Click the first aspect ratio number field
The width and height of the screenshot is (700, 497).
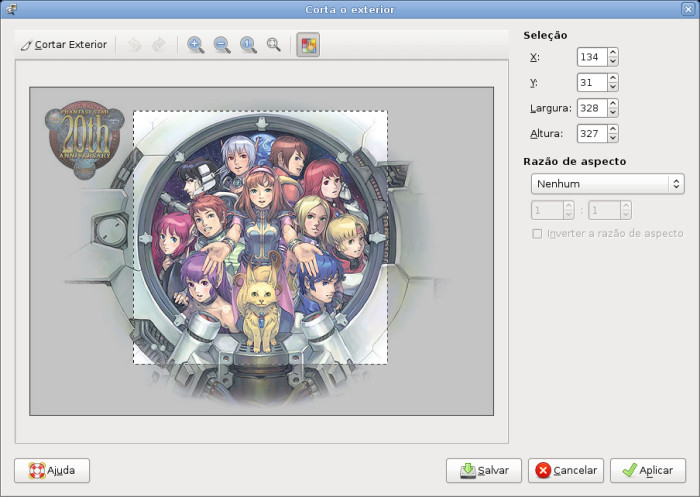[547, 210]
